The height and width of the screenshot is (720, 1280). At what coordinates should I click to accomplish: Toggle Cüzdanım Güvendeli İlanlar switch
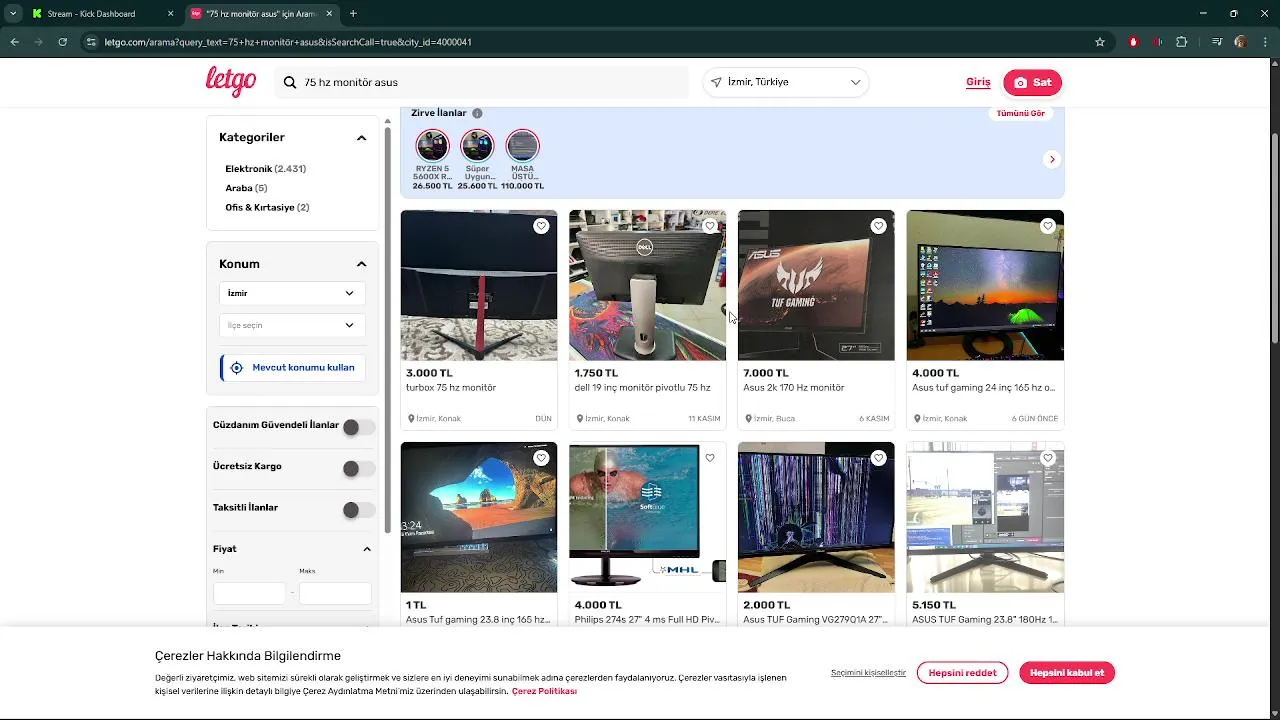[358, 427]
